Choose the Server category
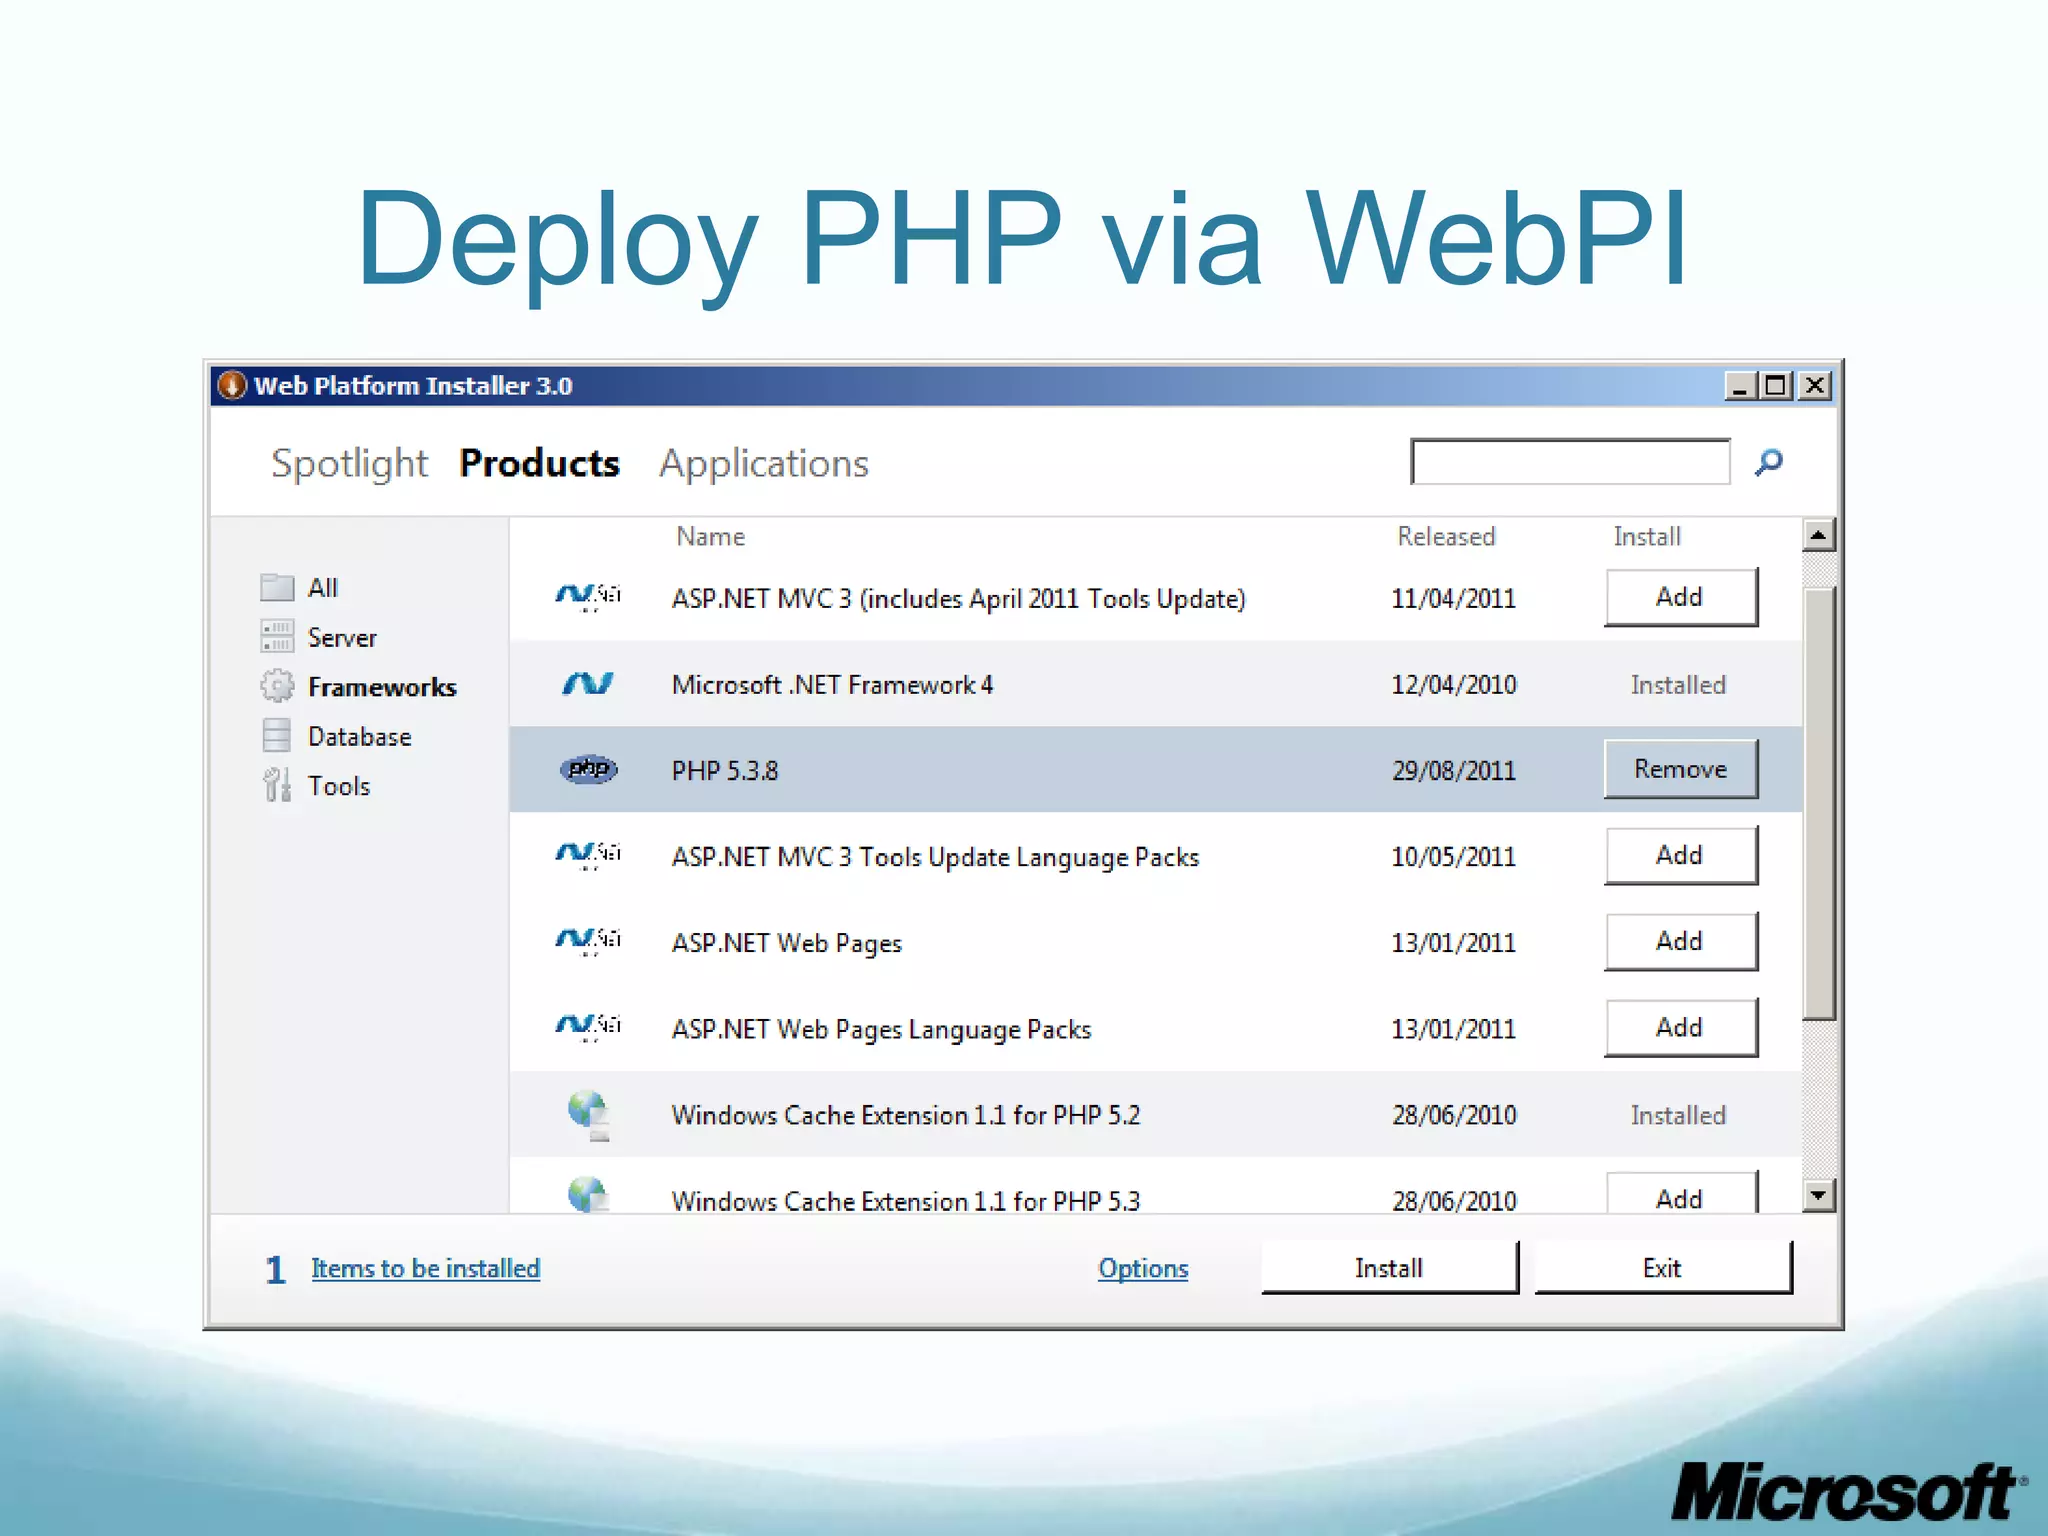This screenshot has height=1536, width=2048. 342,637
